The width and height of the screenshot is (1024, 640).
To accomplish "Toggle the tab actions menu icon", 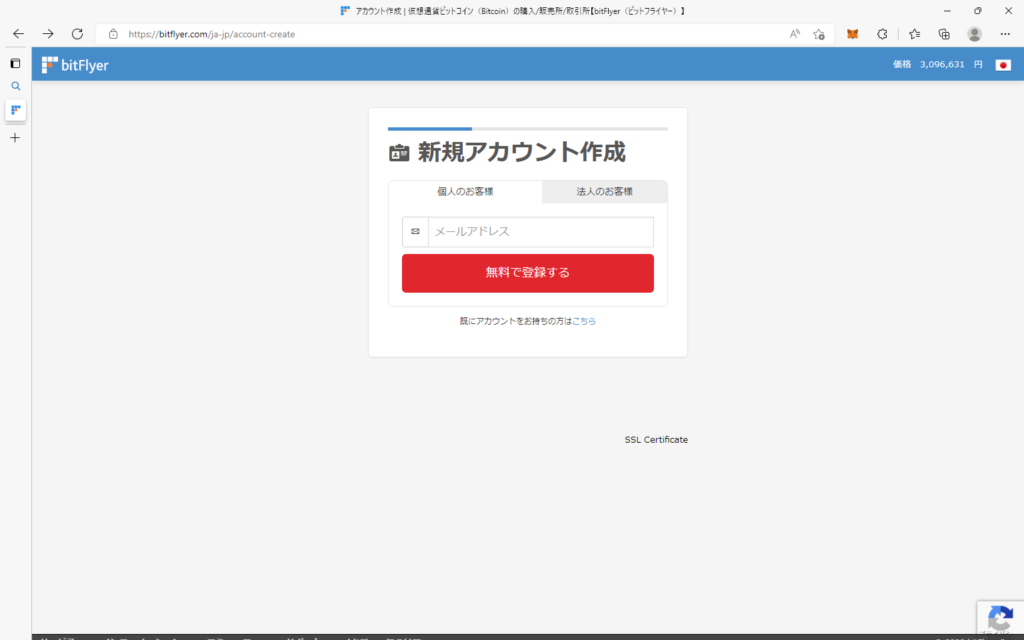I will pos(15,63).
